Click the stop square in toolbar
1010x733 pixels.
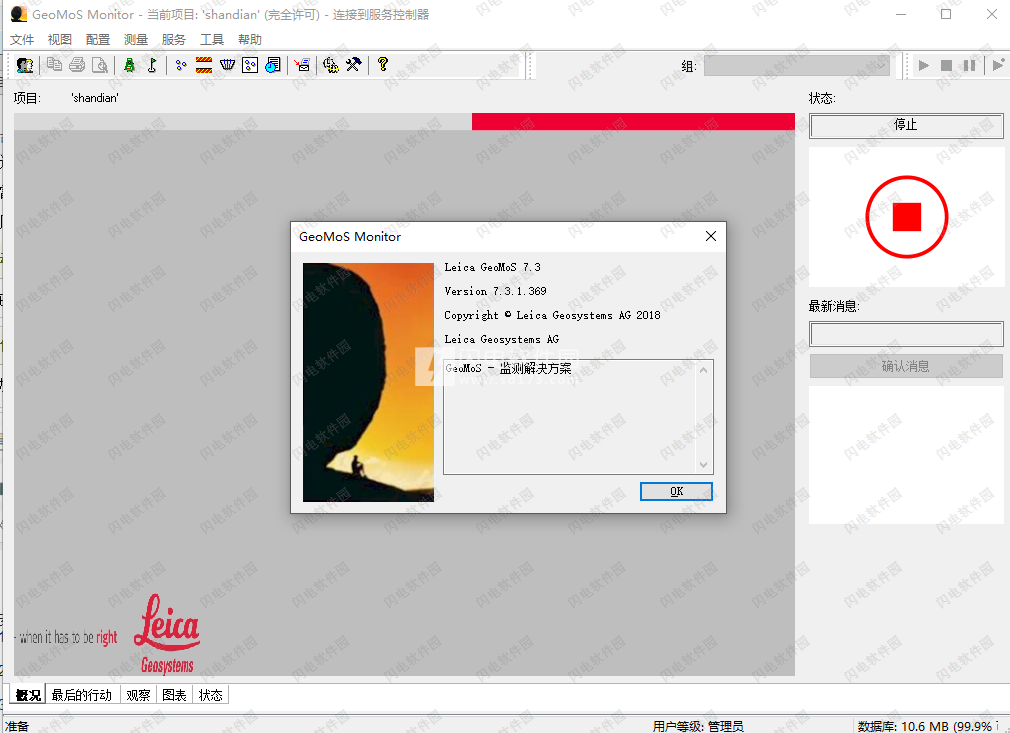point(946,65)
